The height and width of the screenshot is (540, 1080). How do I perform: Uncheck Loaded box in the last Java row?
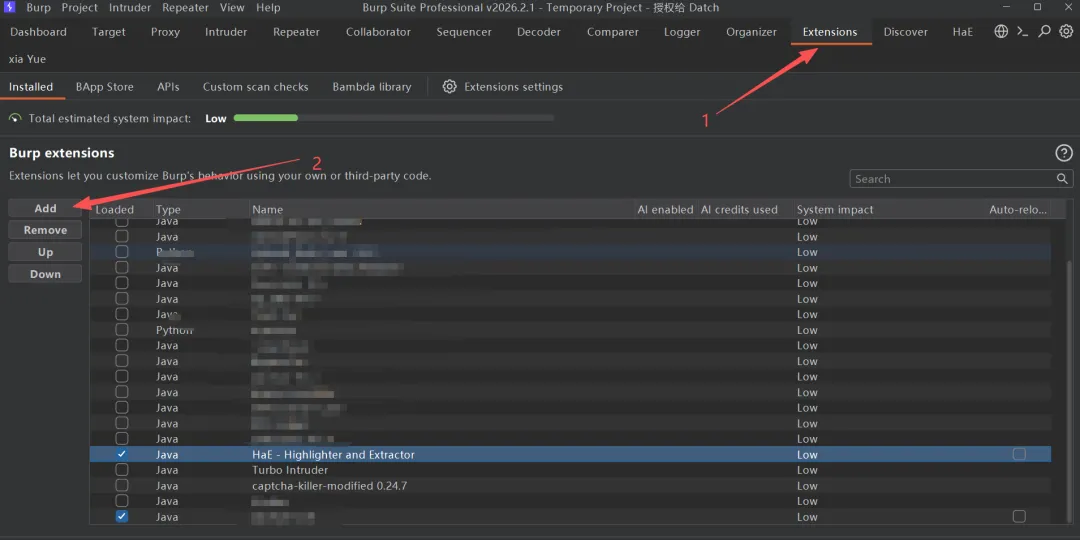click(x=122, y=517)
